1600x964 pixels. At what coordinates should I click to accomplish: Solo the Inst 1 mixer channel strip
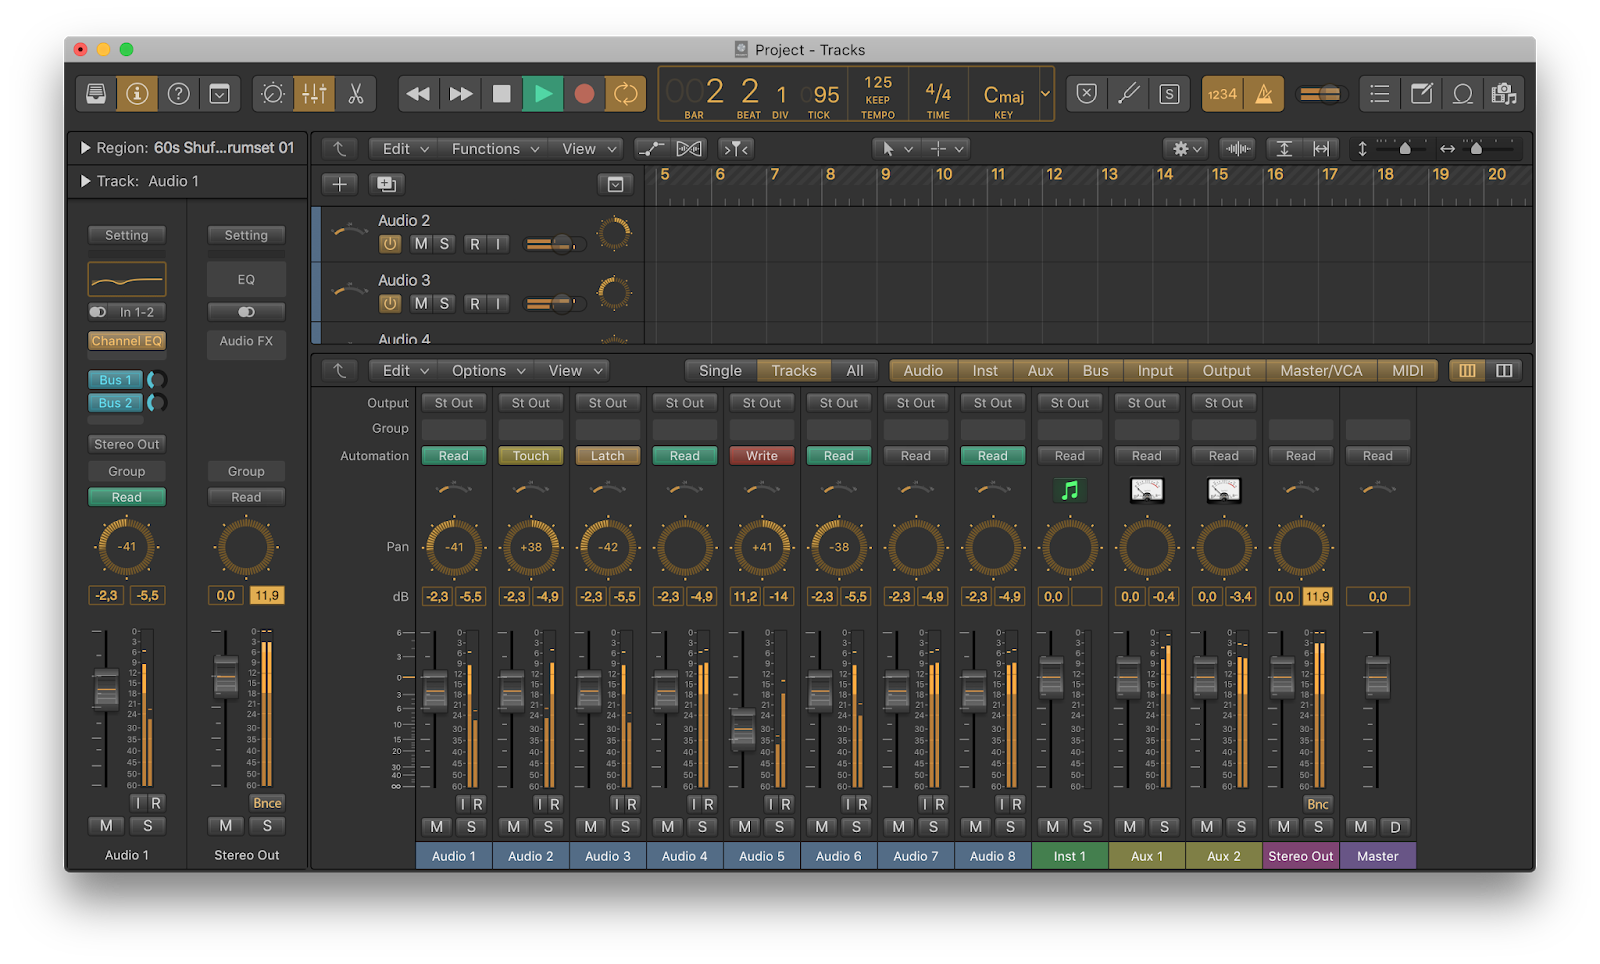point(1087,827)
